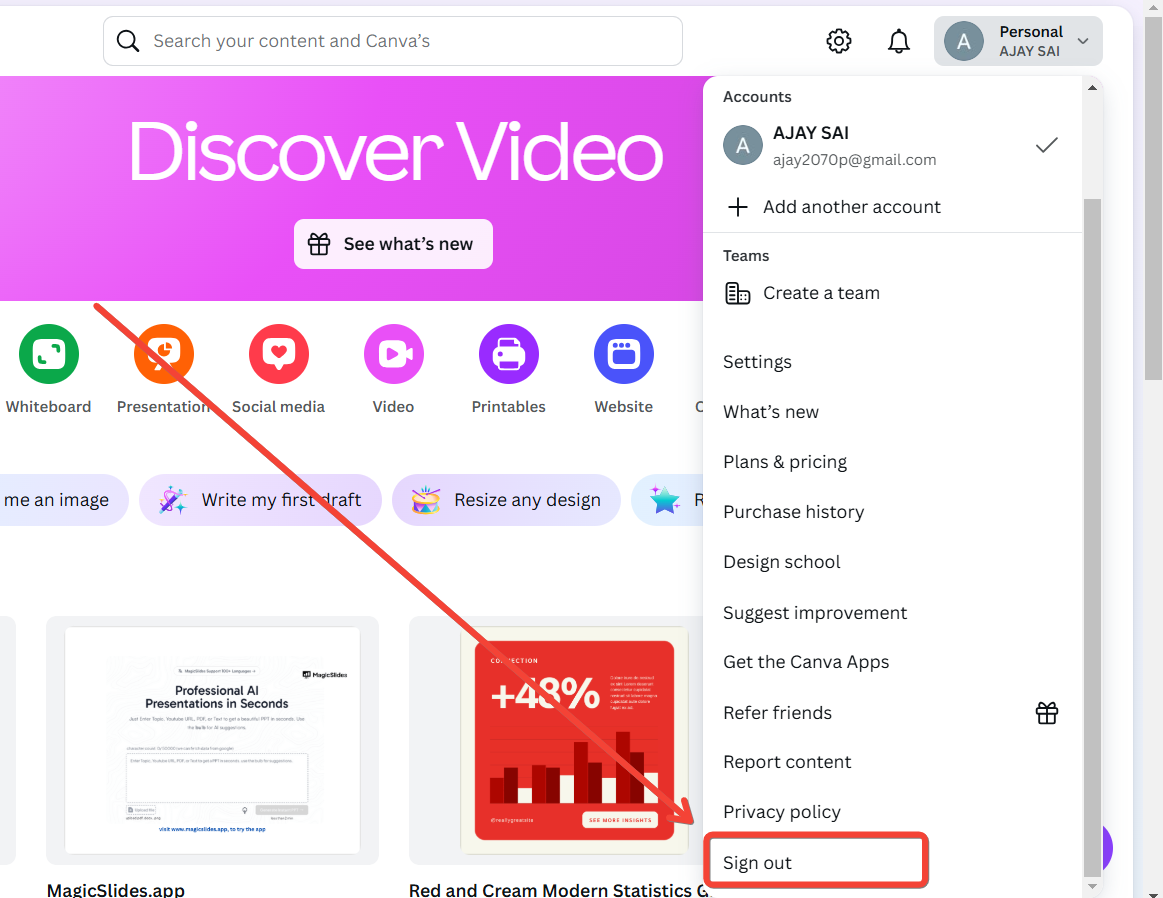The width and height of the screenshot is (1163, 898).
Task: Open Settings from the account menu
Action: [892, 362]
